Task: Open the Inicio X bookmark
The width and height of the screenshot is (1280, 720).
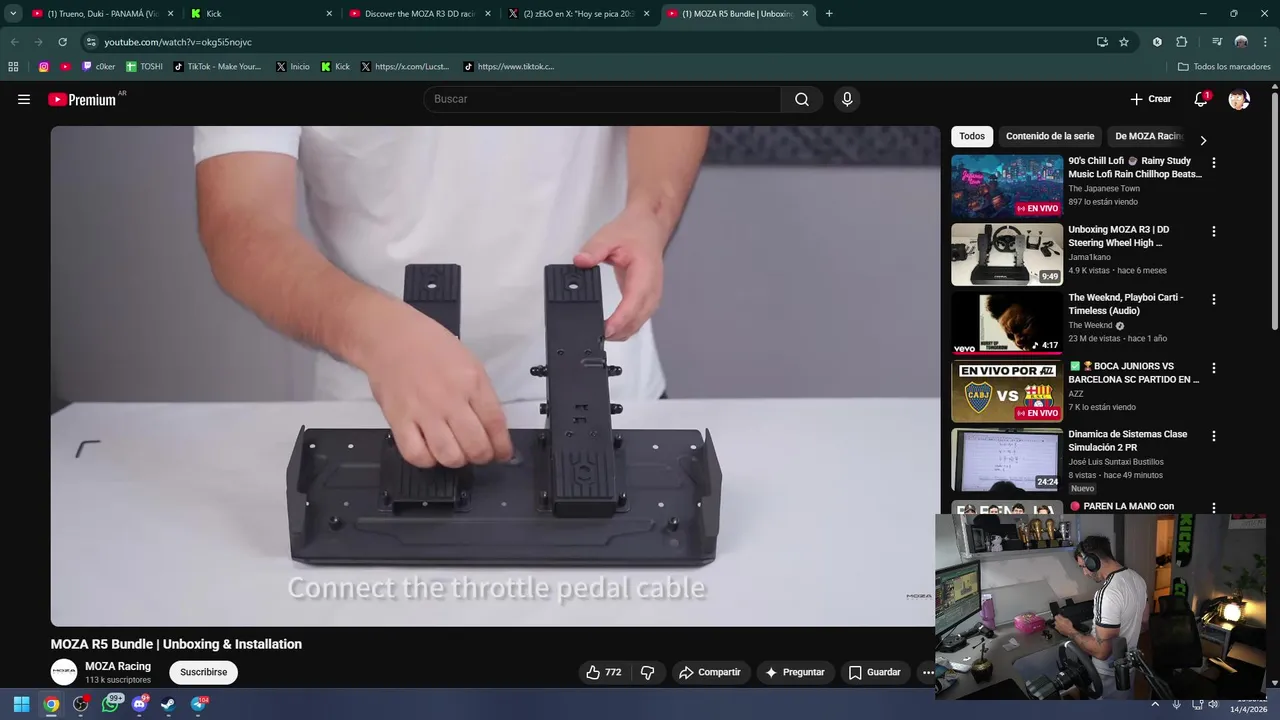Action: click(292, 67)
